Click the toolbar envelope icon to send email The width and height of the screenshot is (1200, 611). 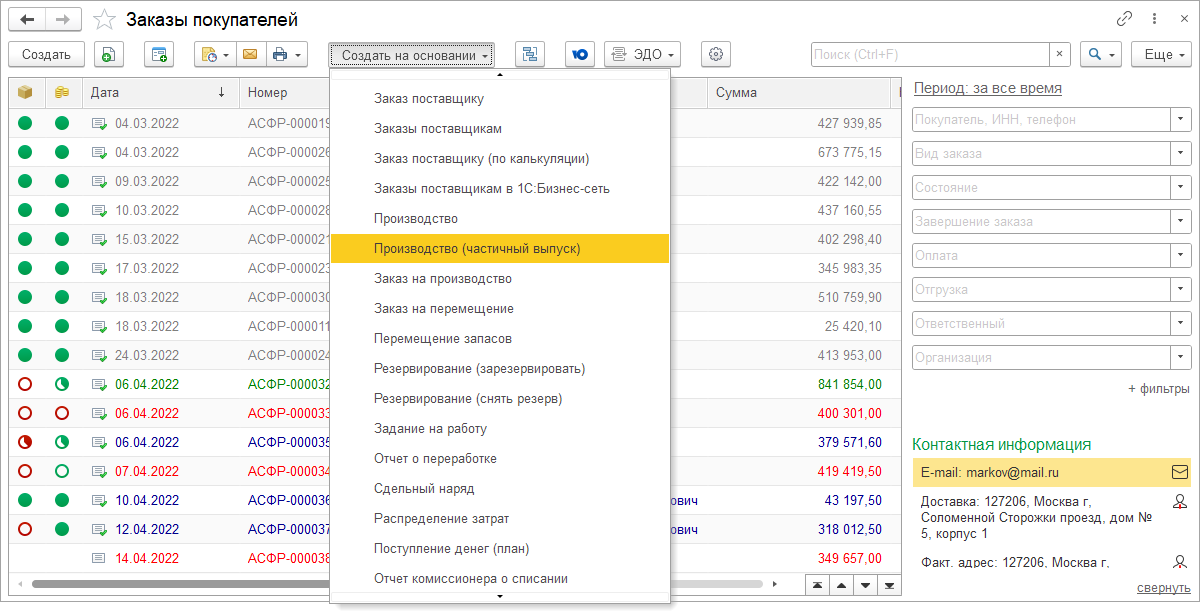coord(249,55)
